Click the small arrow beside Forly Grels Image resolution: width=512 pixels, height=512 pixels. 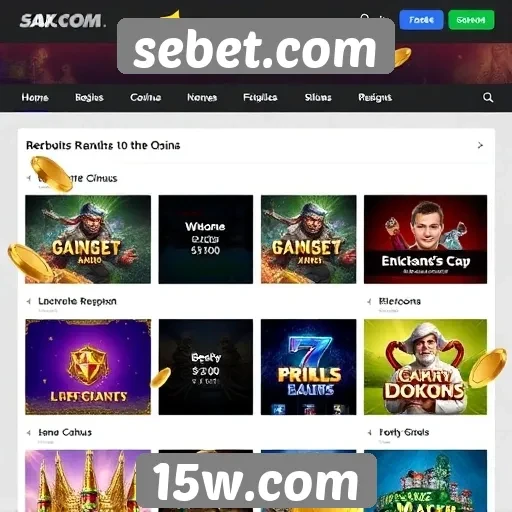pyautogui.click(x=369, y=433)
